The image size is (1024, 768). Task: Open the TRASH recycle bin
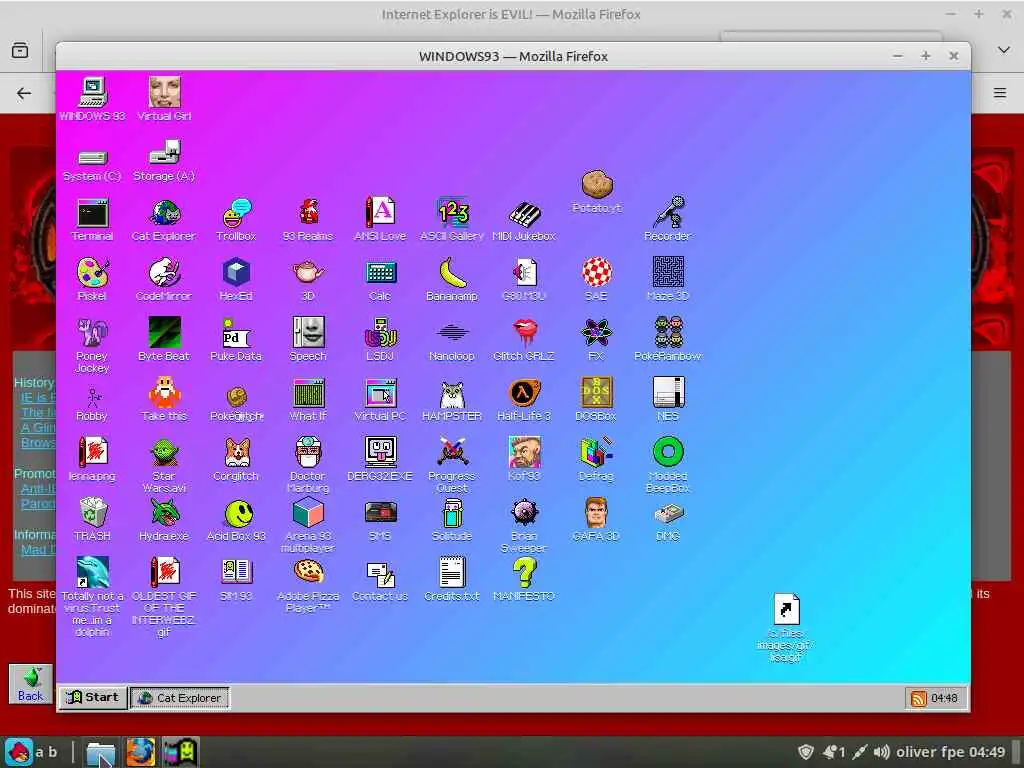[x=92, y=513]
